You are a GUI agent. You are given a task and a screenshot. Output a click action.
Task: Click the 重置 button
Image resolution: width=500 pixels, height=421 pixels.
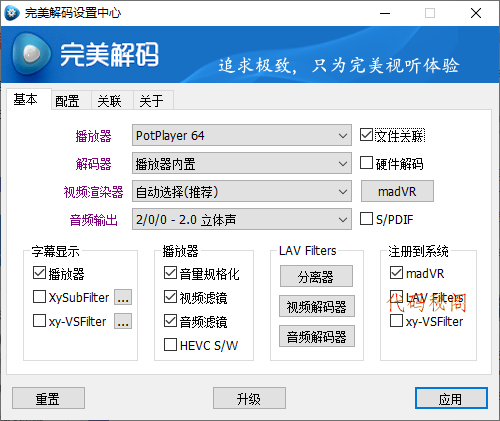pyautogui.click(x=48, y=398)
